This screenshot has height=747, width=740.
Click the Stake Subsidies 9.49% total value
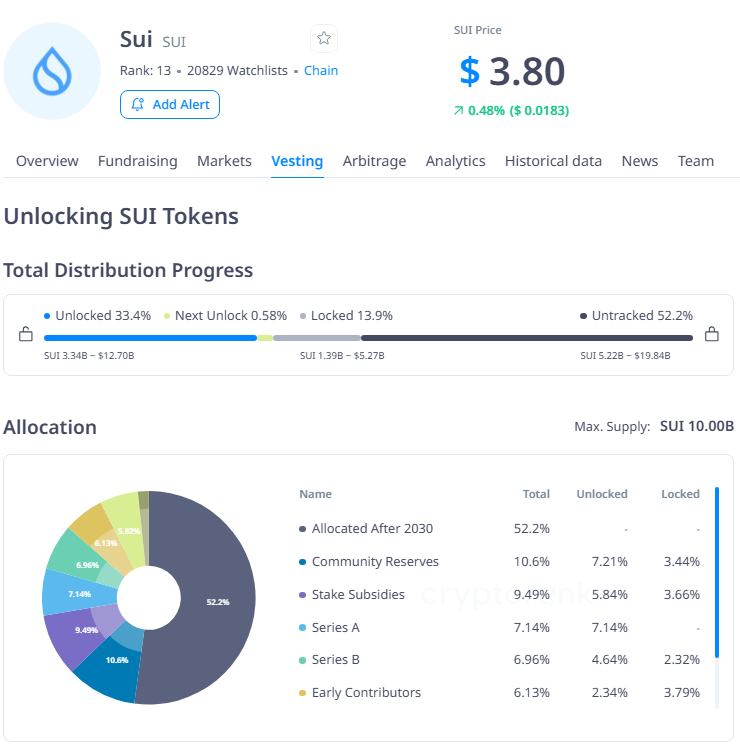pos(531,595)
